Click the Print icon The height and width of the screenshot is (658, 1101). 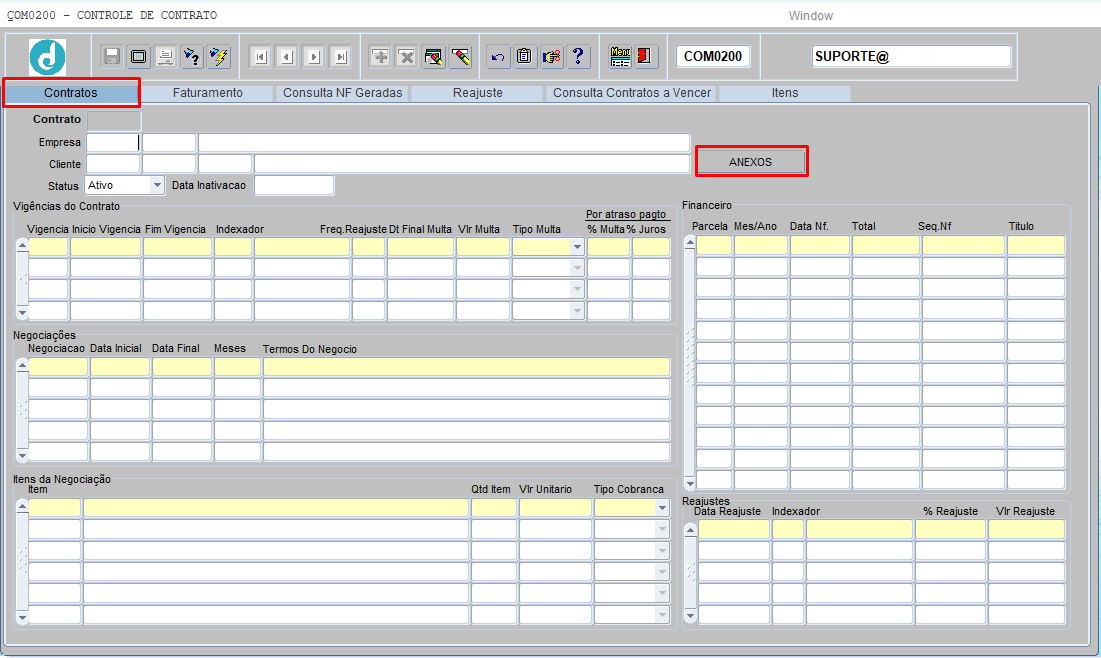[165, 56]
